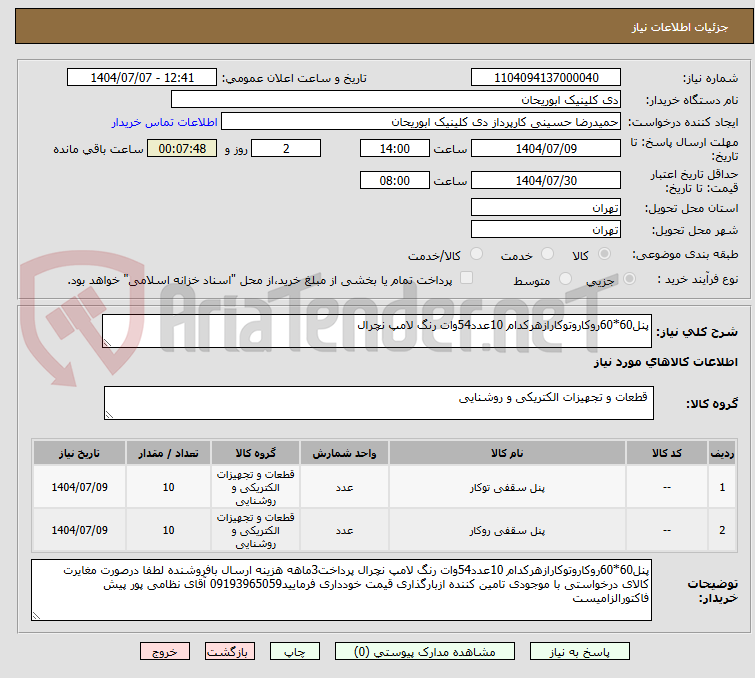The image size is (755, 678).
Task: Click the ردیف column header
Action: [722, 453]
